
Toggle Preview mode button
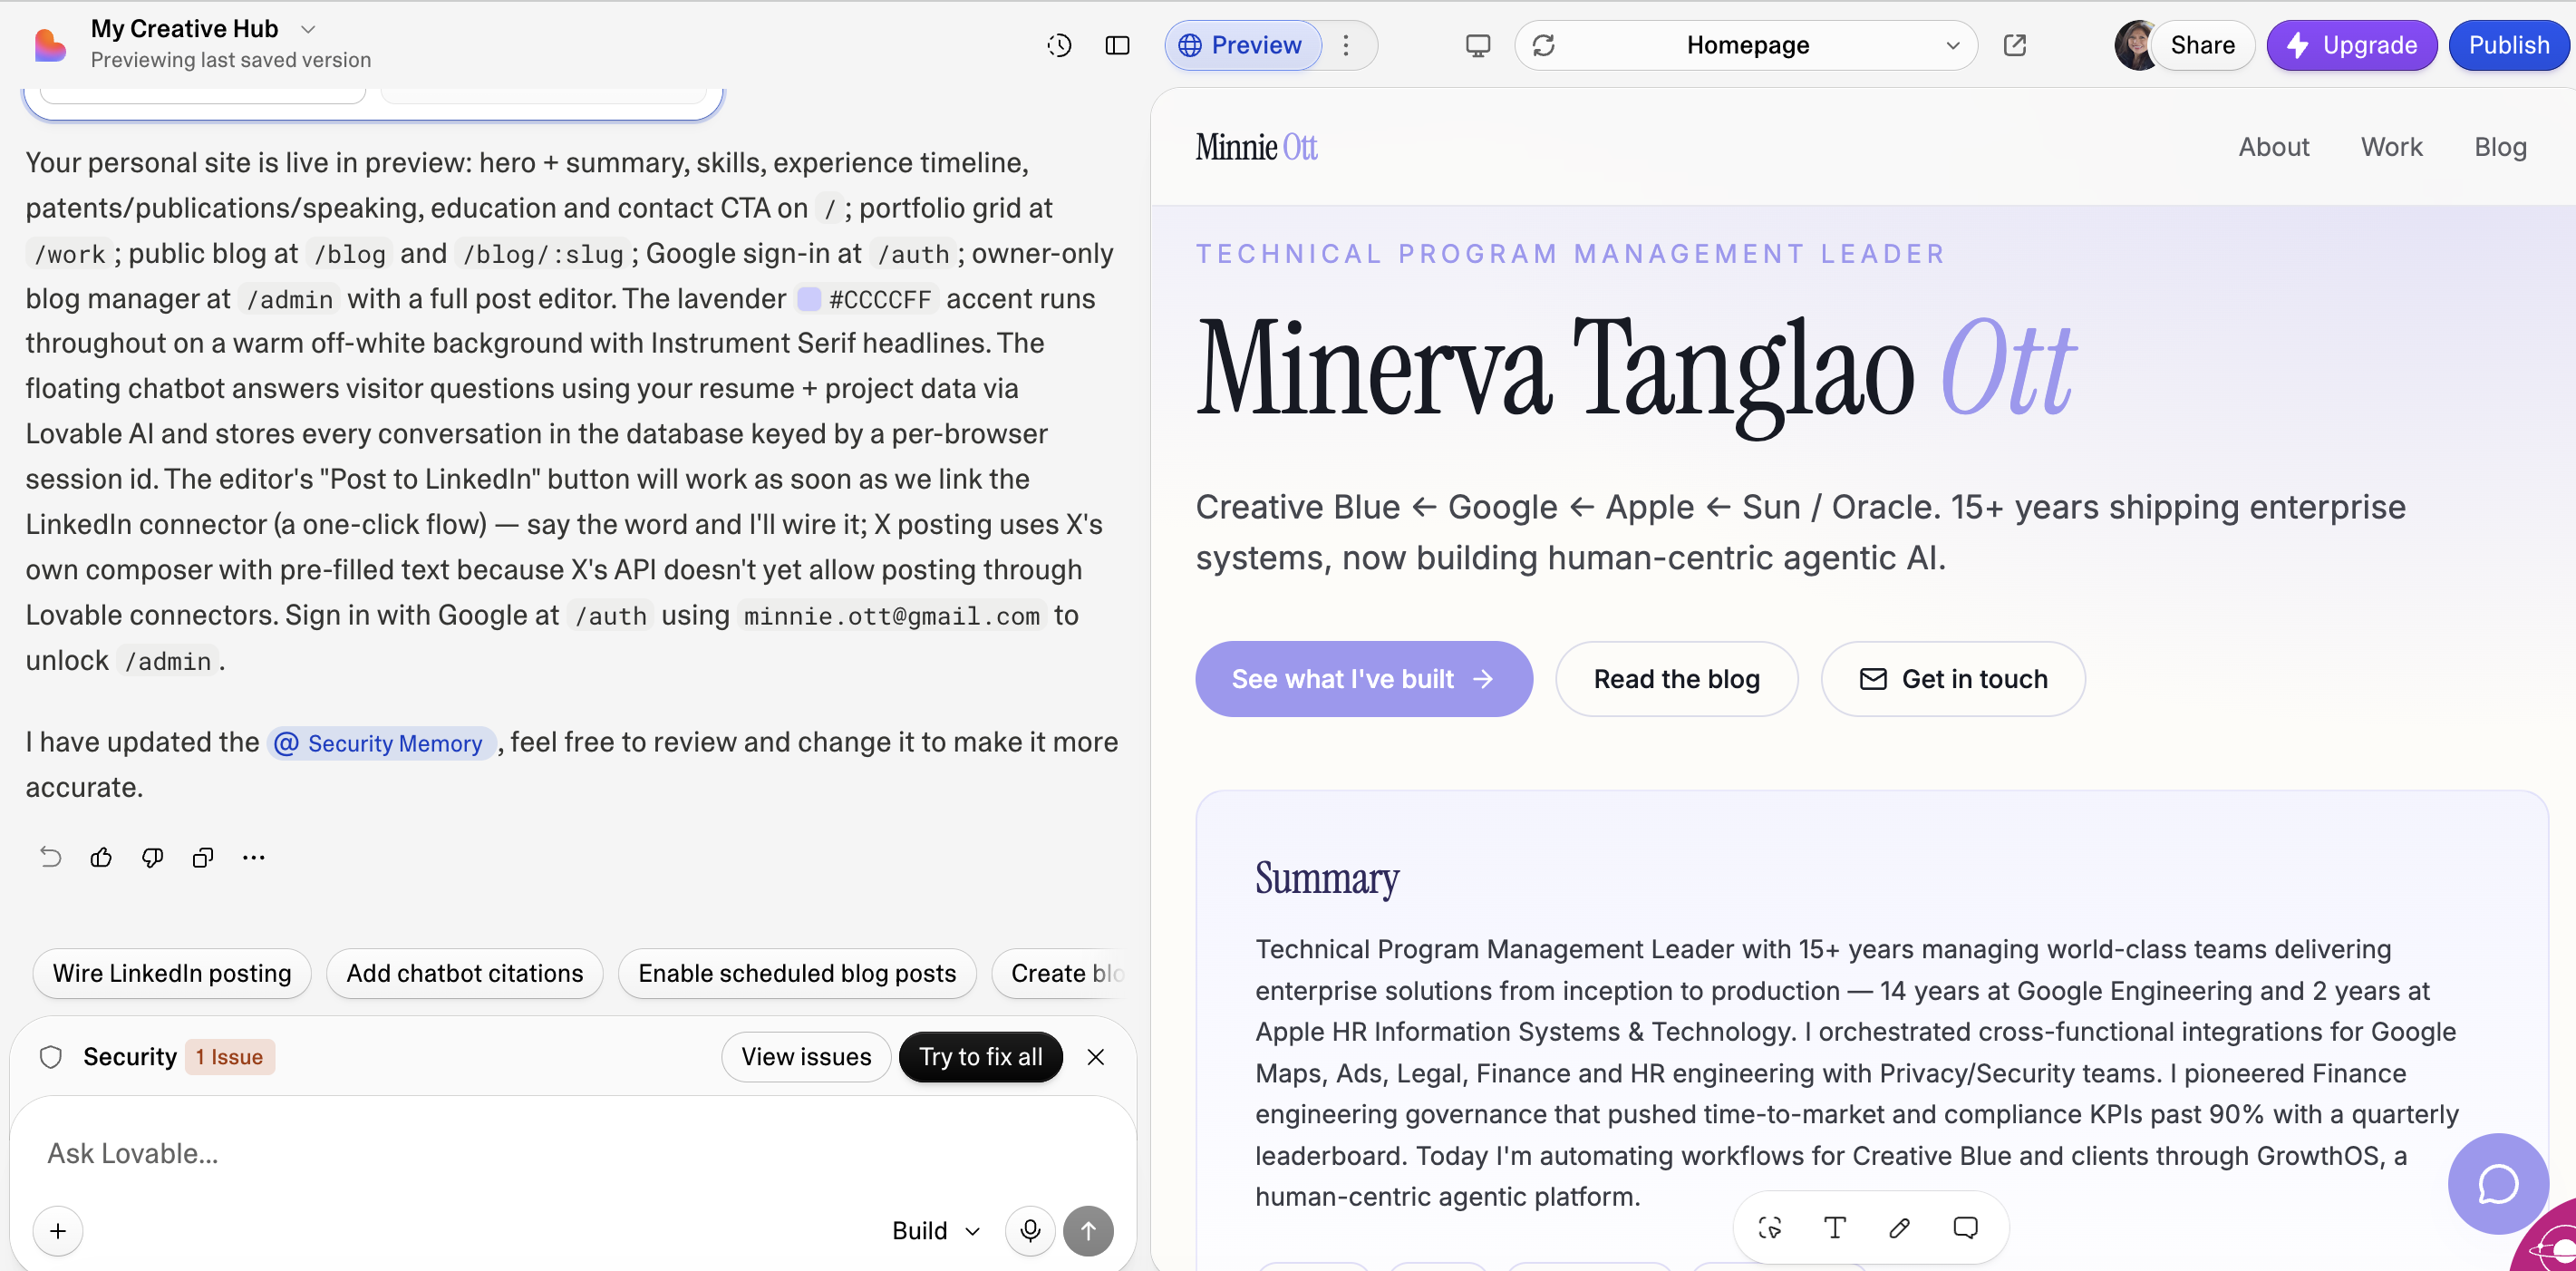(x=1242, y=45)
